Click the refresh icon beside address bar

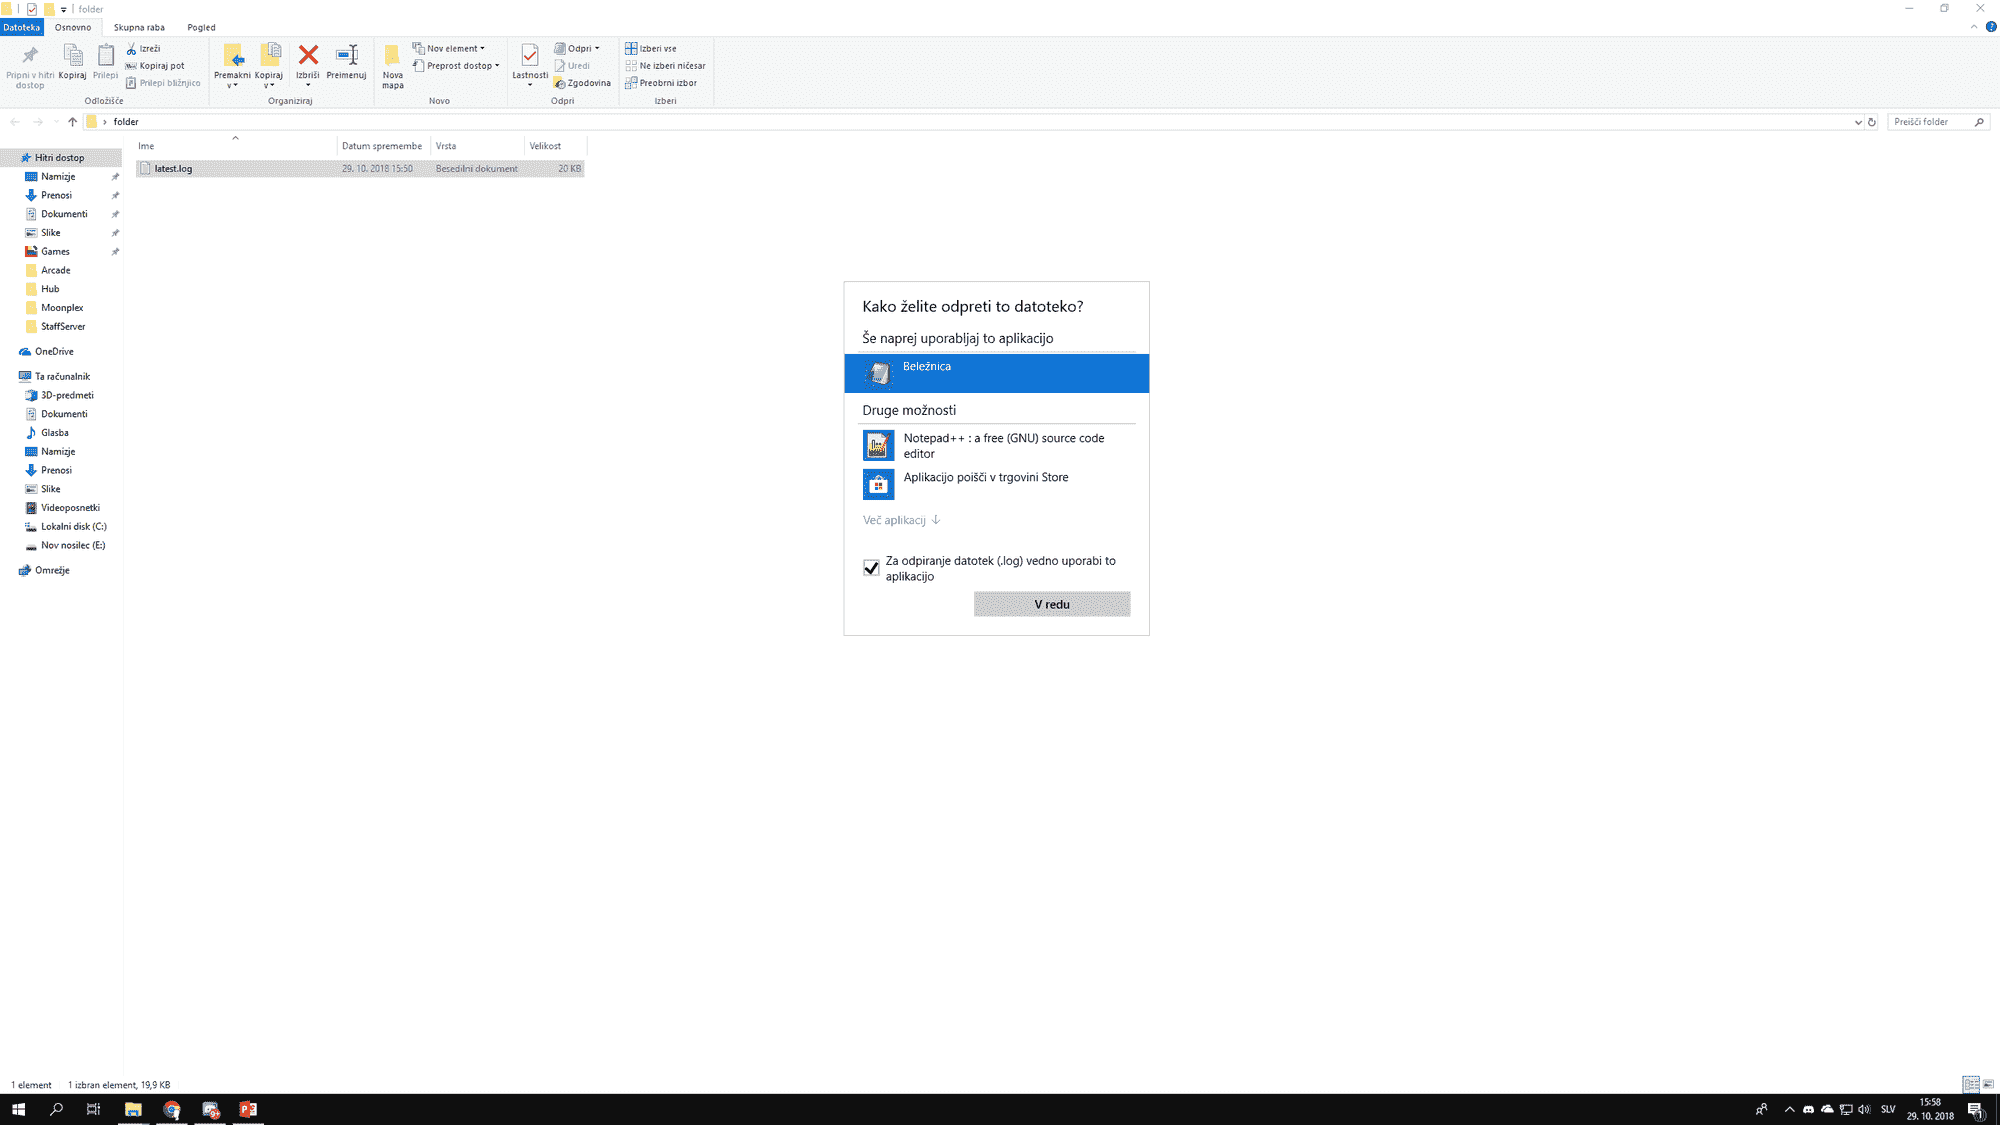point(1872,122)
